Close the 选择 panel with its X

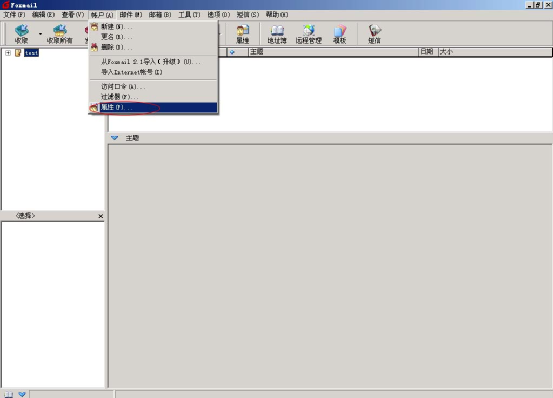point(101,216)
